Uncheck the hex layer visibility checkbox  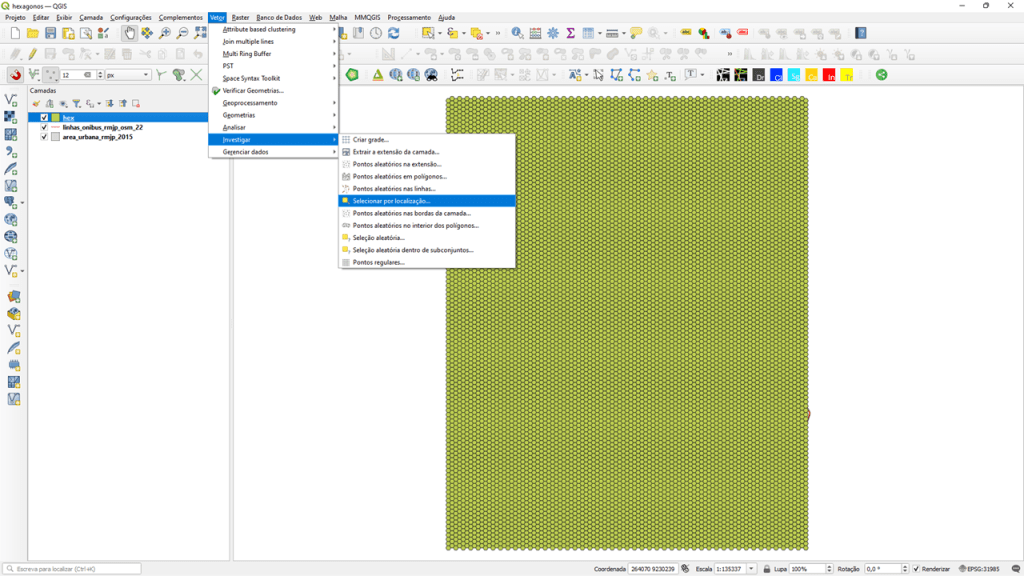(x=44, y=117)
